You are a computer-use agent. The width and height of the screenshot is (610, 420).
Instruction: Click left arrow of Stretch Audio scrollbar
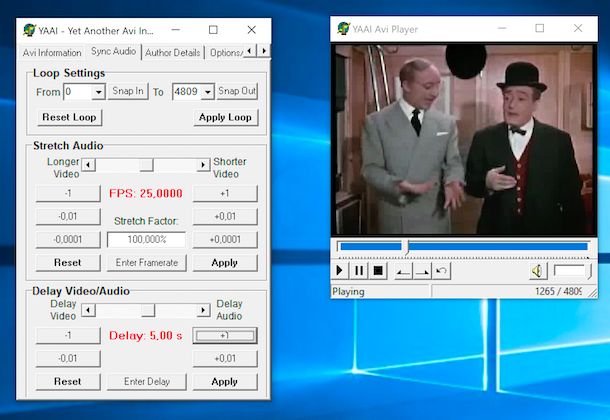[x=88, y=165]
